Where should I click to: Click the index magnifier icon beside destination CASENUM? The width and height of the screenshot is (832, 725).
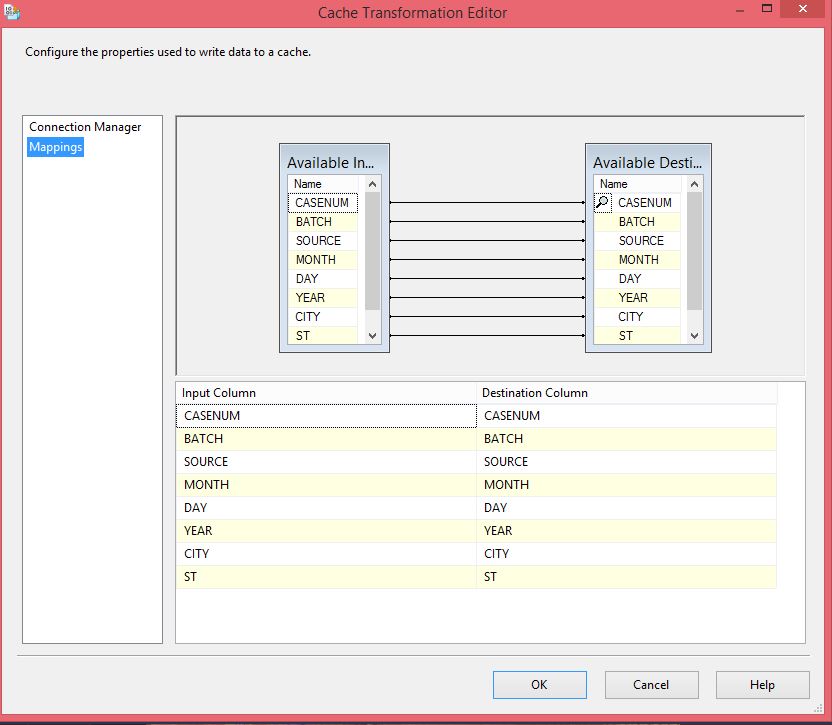tap(601, 202)
